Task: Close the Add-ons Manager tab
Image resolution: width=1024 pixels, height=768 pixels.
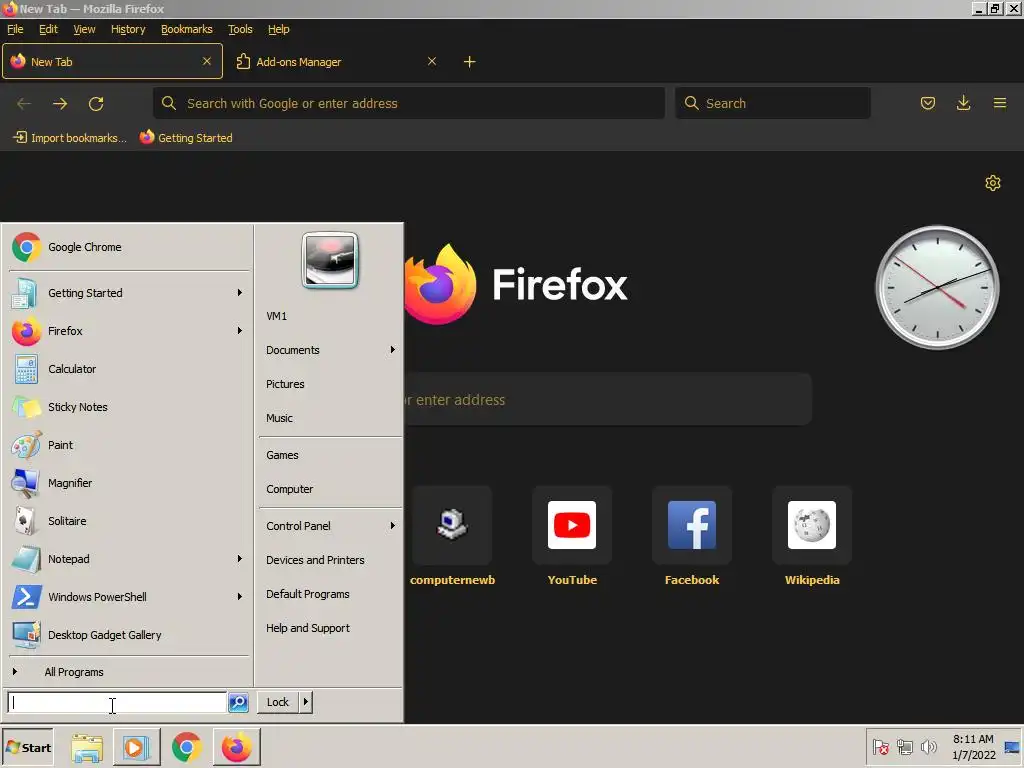Action: coord(432,61)
